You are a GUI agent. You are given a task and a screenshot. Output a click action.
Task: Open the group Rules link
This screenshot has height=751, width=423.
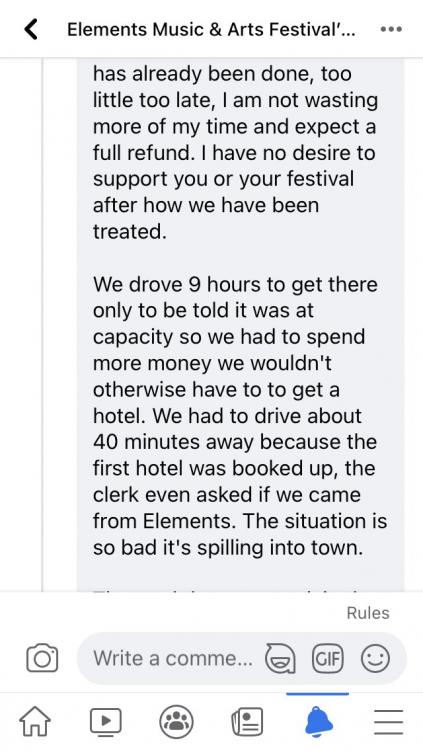[368, 613]
